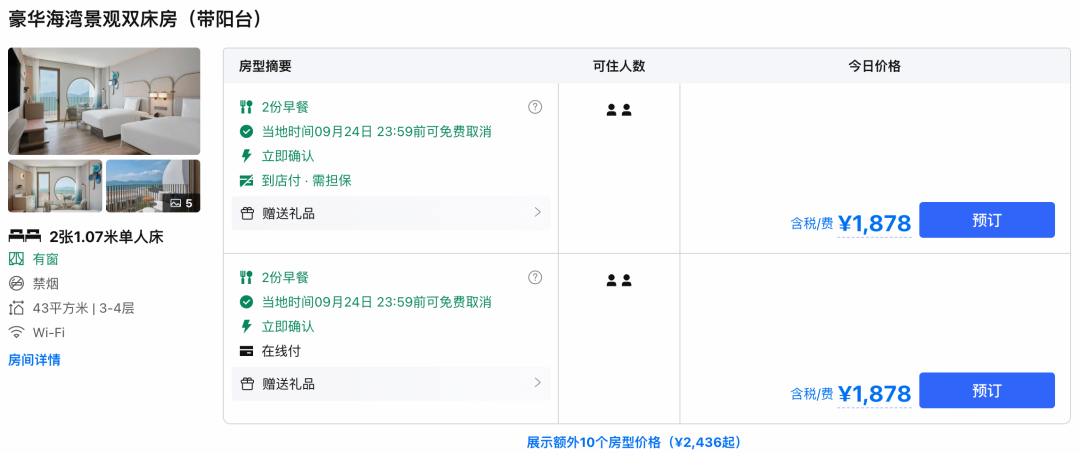This screenshot has width=1080, height=453.
Task: Click the occupancy people icon in first row
Action: [619, 109]
